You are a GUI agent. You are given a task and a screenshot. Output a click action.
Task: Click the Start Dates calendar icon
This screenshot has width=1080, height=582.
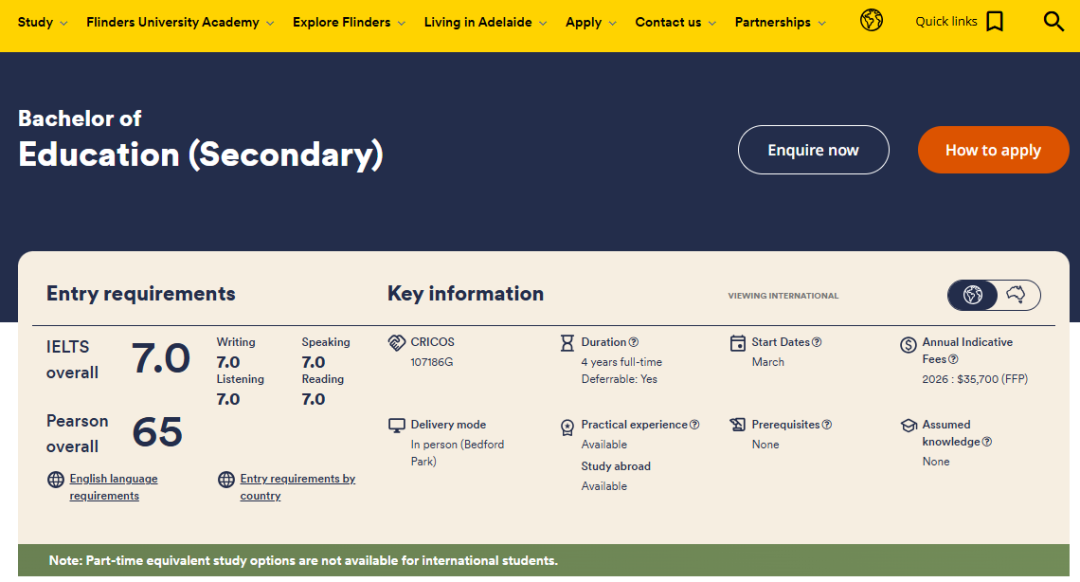(x=737, y=343)
